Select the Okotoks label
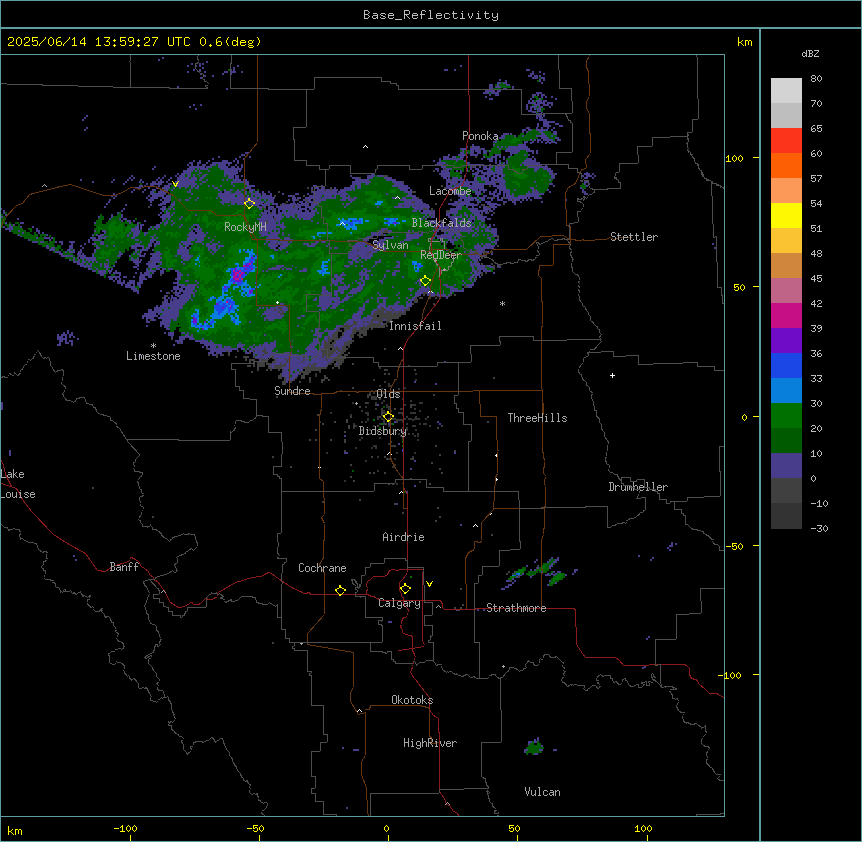The width and height of the screenshot is (862, 842). [412, 700]
